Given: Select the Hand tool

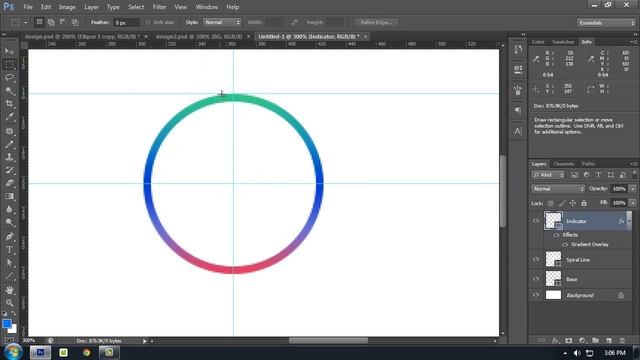Looking at the screenshot, I should tap(9, 290).
